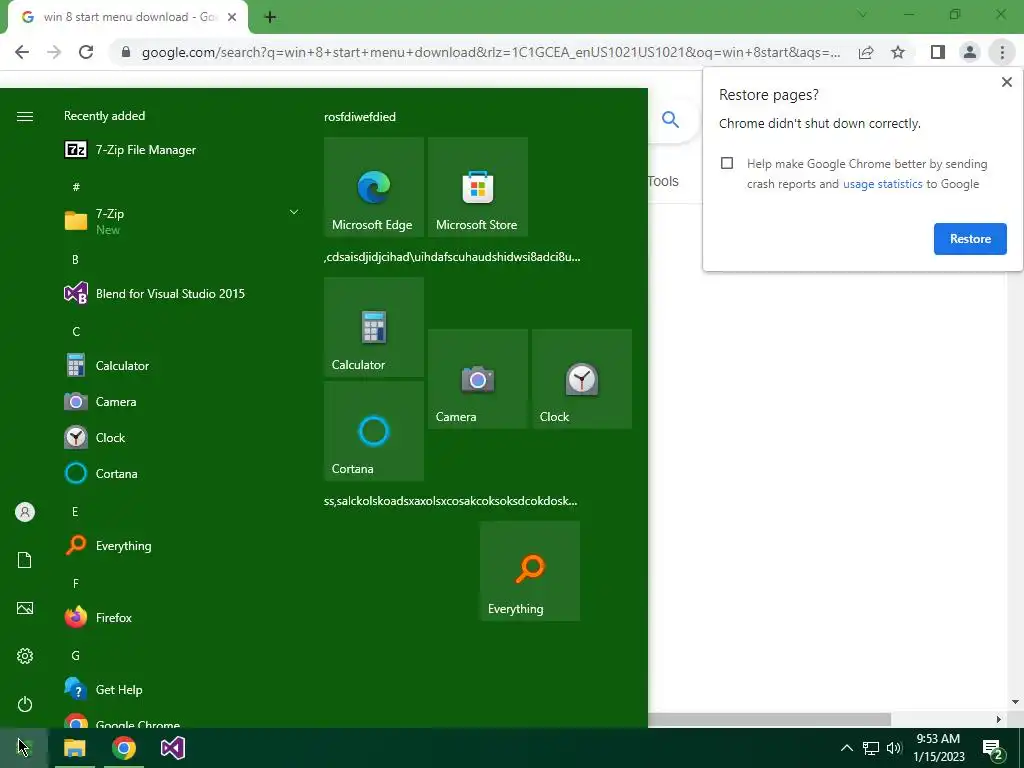Select the 'win 8 start menu download' tab
This screenshot has width=1024, height=768.
pos(127,18)
